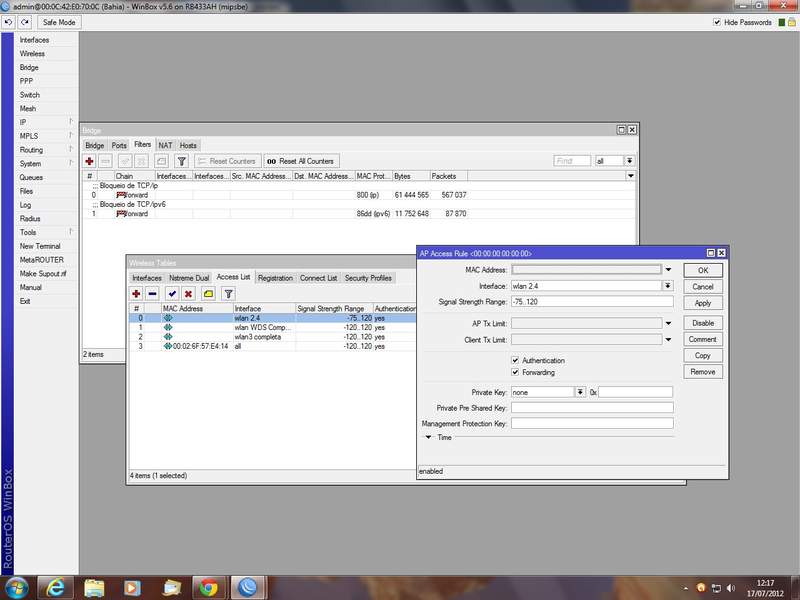Click the yellow comment icon in Wireless Tables
800x600 pixels.
[208, 294]
